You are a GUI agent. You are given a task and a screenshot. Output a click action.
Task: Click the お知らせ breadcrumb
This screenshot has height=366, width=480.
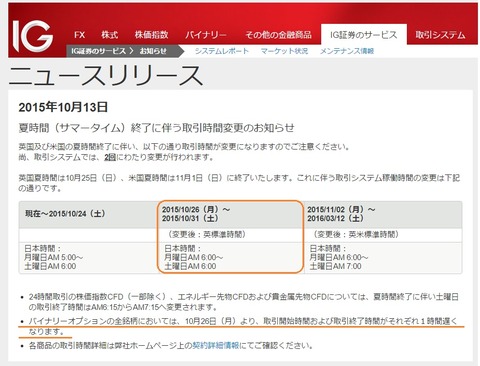pos(153,51)
